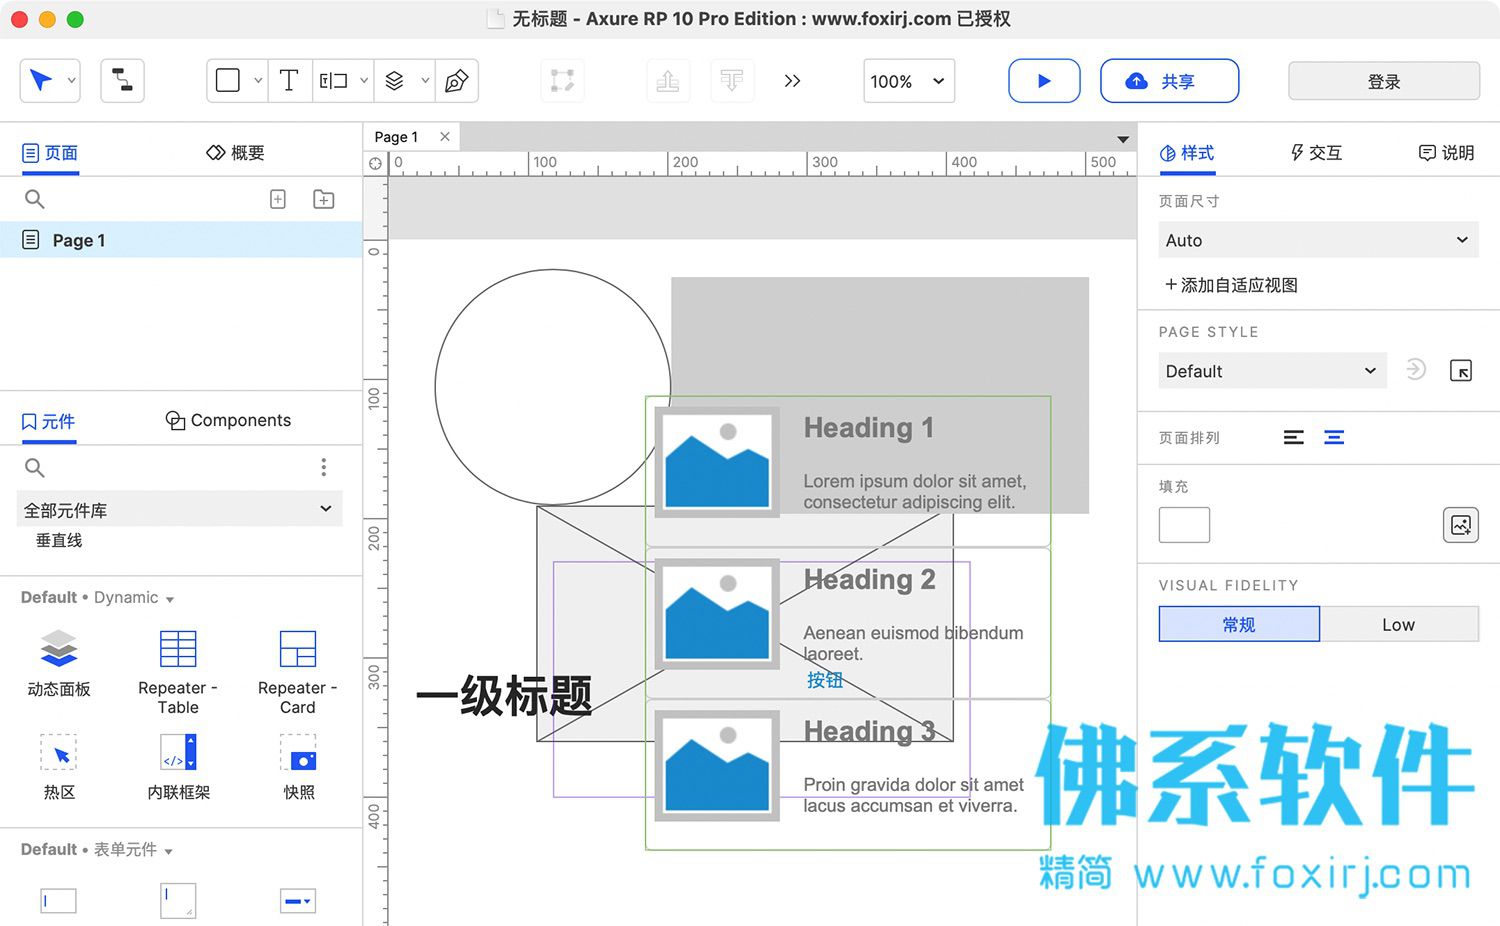Viewport: 1500px width, 926px height.
Task: Click 添加自适应视图 link
Action: coord(1231,285)
